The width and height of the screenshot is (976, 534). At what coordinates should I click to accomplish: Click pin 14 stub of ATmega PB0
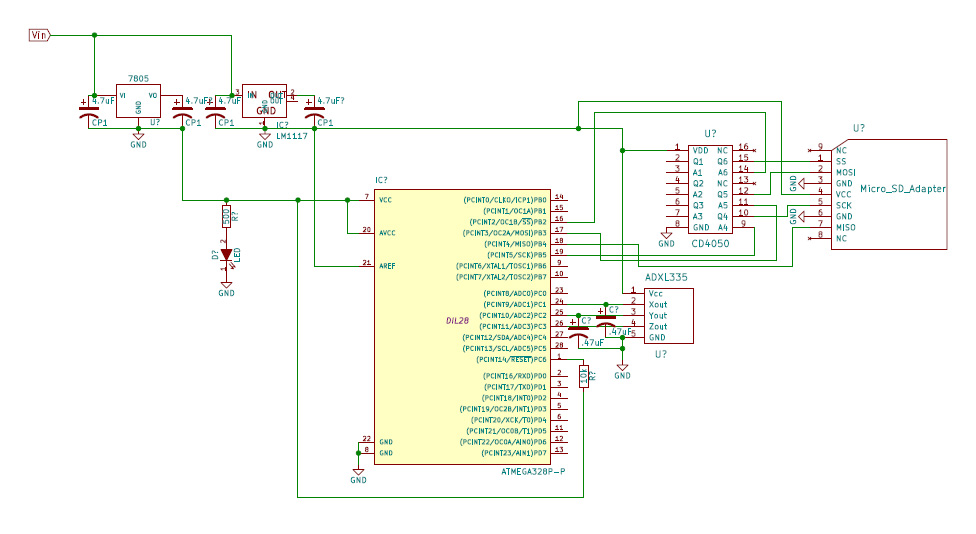click(559, 200)
